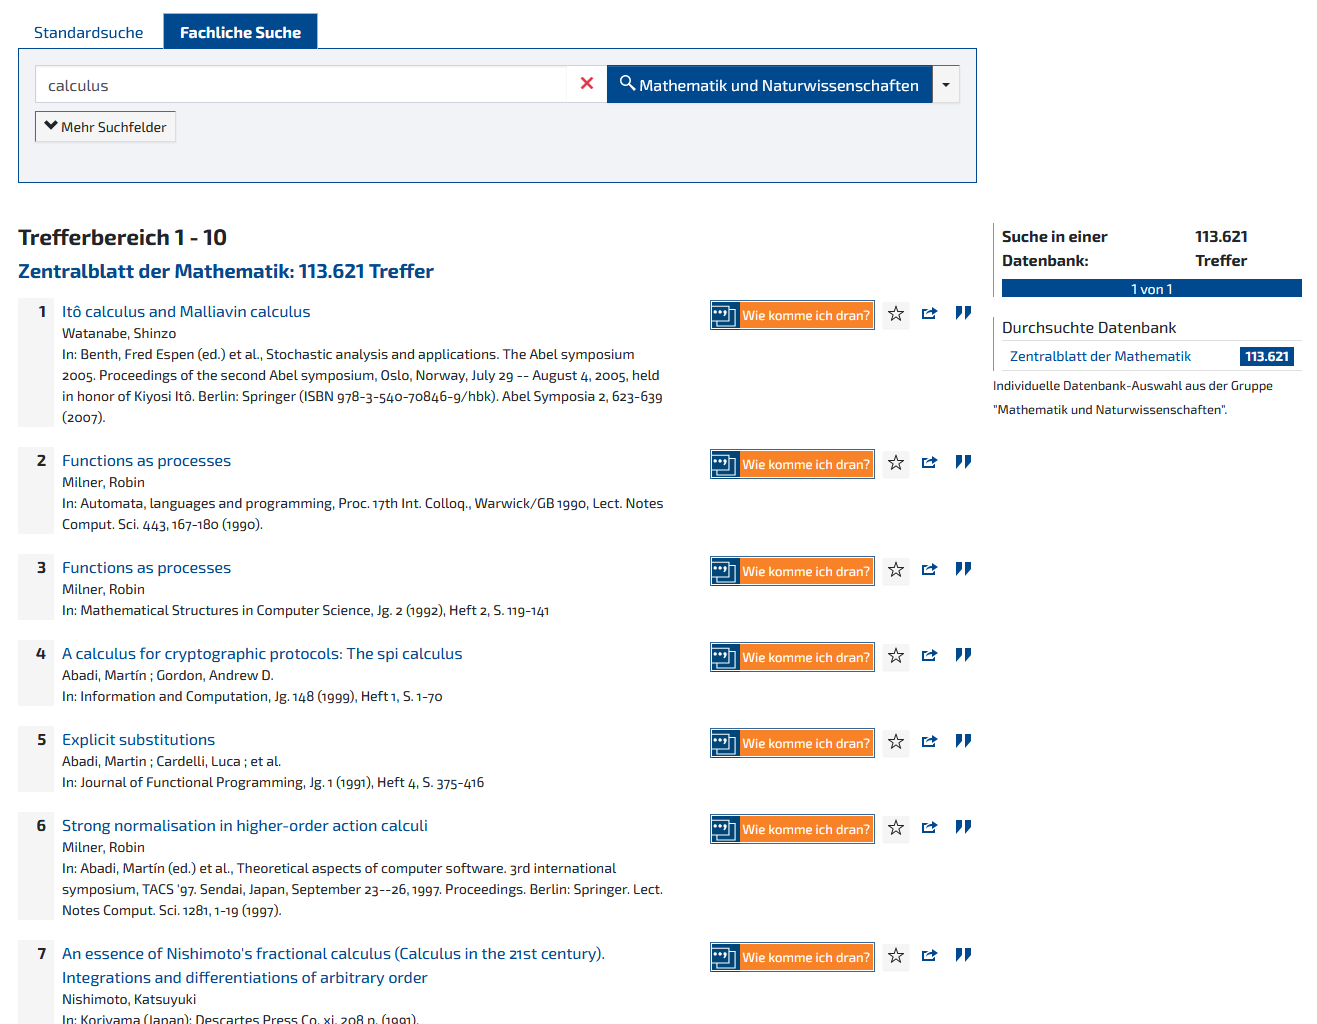Image resolution: width=1317 pixels, height=1024 pixels.
Task: Clear the search field with red X
Action: (x=587, y=84)
